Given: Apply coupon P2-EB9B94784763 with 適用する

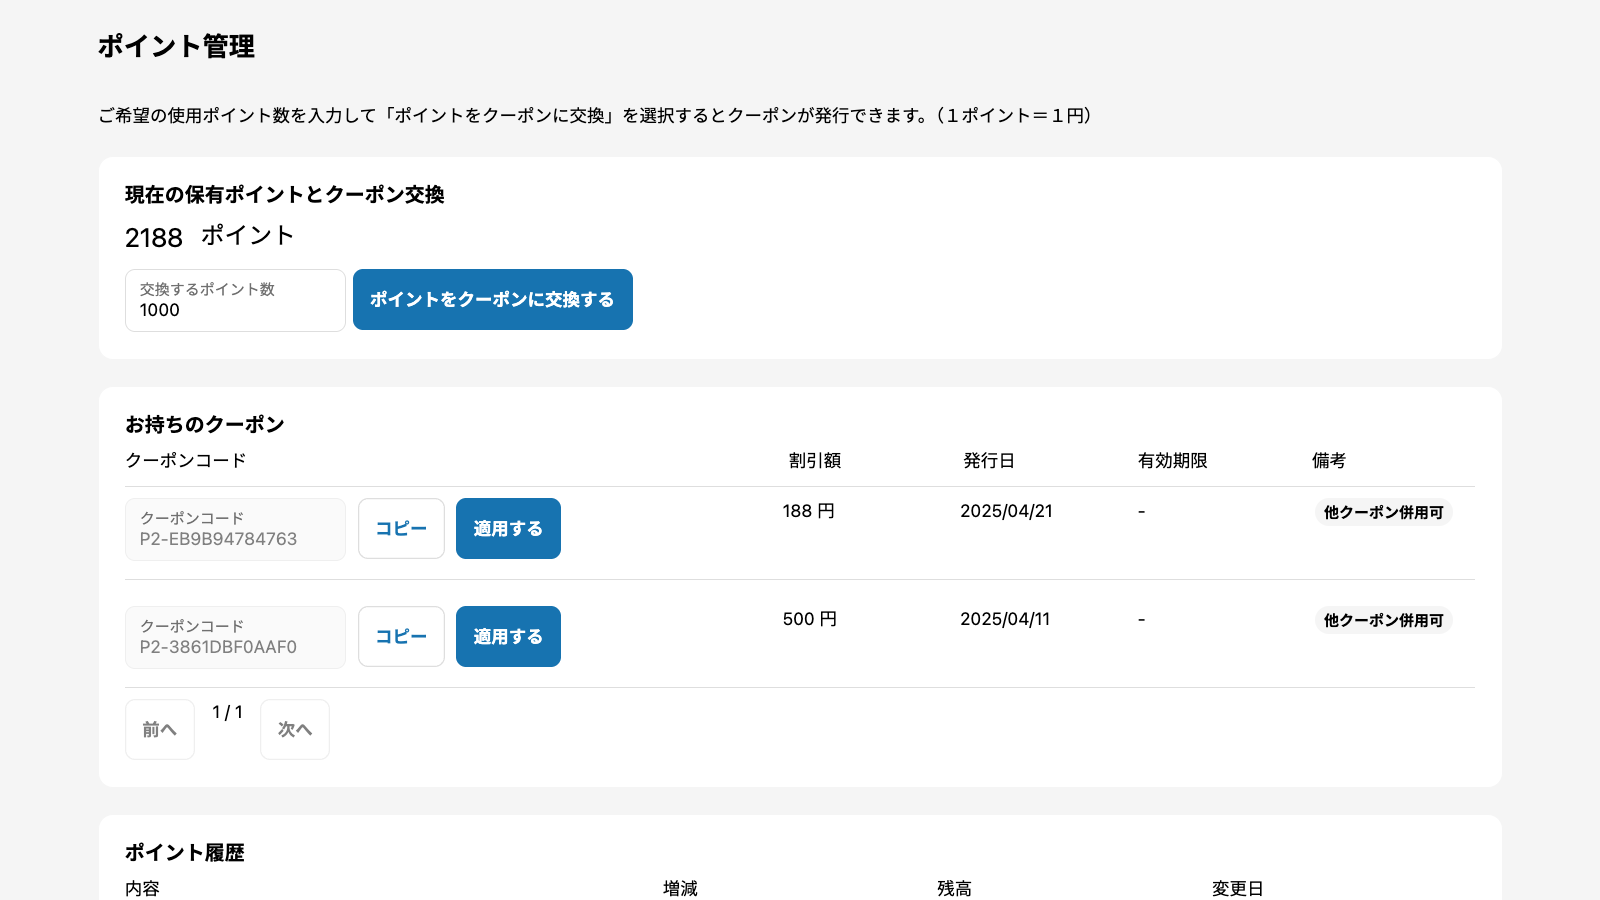Looking at the screenshot, I should [x=508, y=528].
